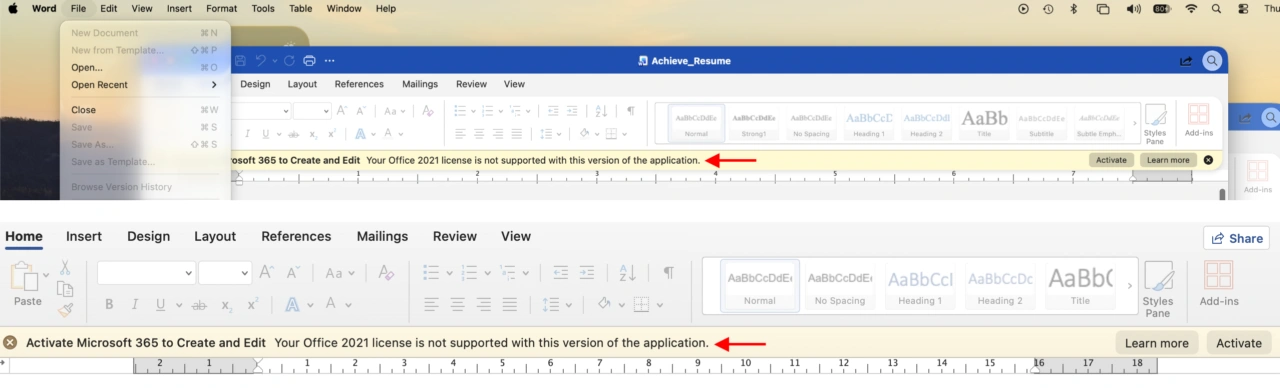1280x388 pixels.
Task: Toggle Bold in the lower ribbon
Action: pyautogui.click(x=109, y=304)
